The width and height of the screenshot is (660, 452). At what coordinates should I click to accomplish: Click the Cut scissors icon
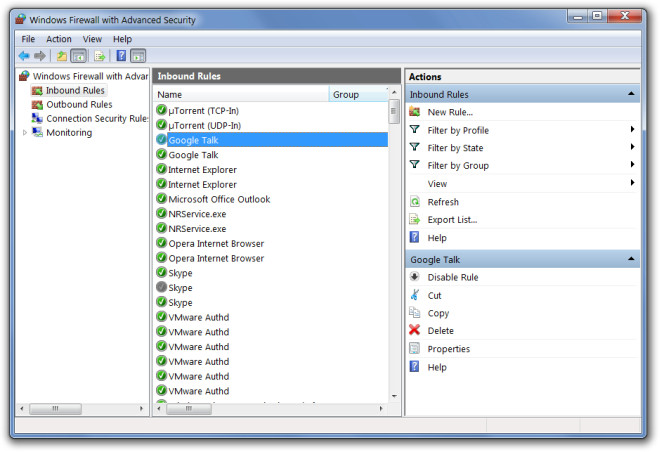415,295
